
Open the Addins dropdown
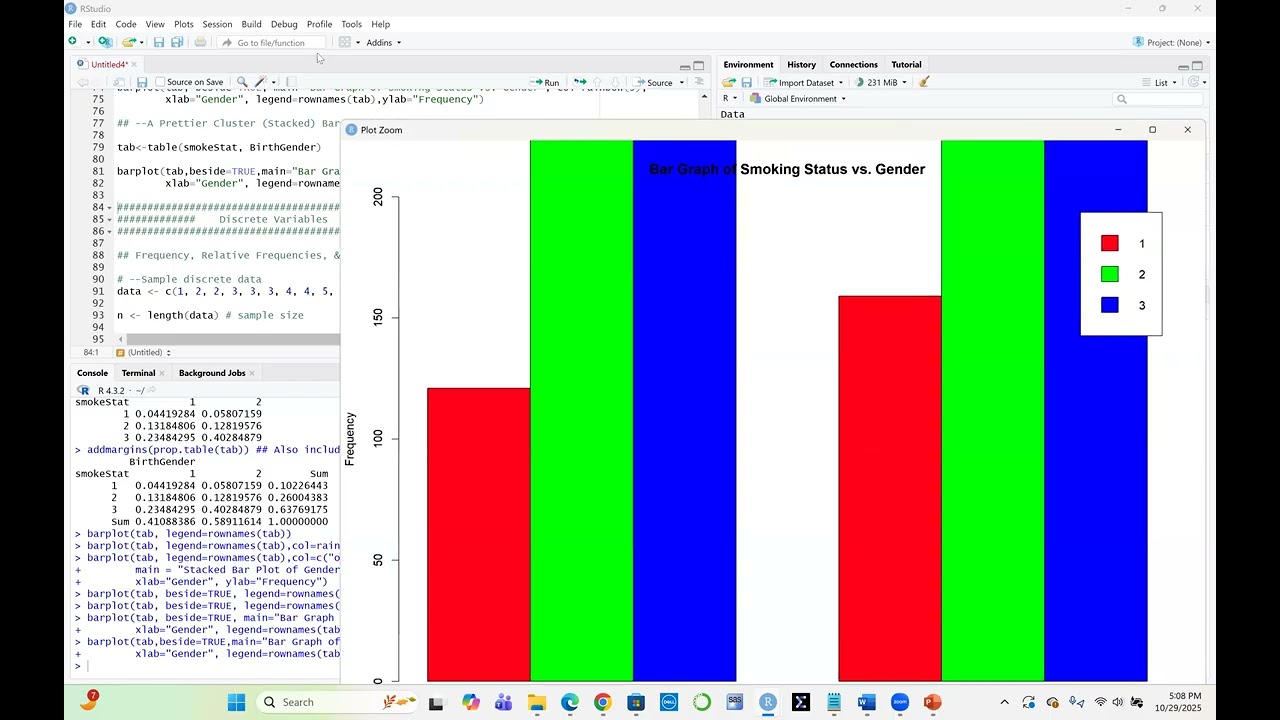coord(384,42)
